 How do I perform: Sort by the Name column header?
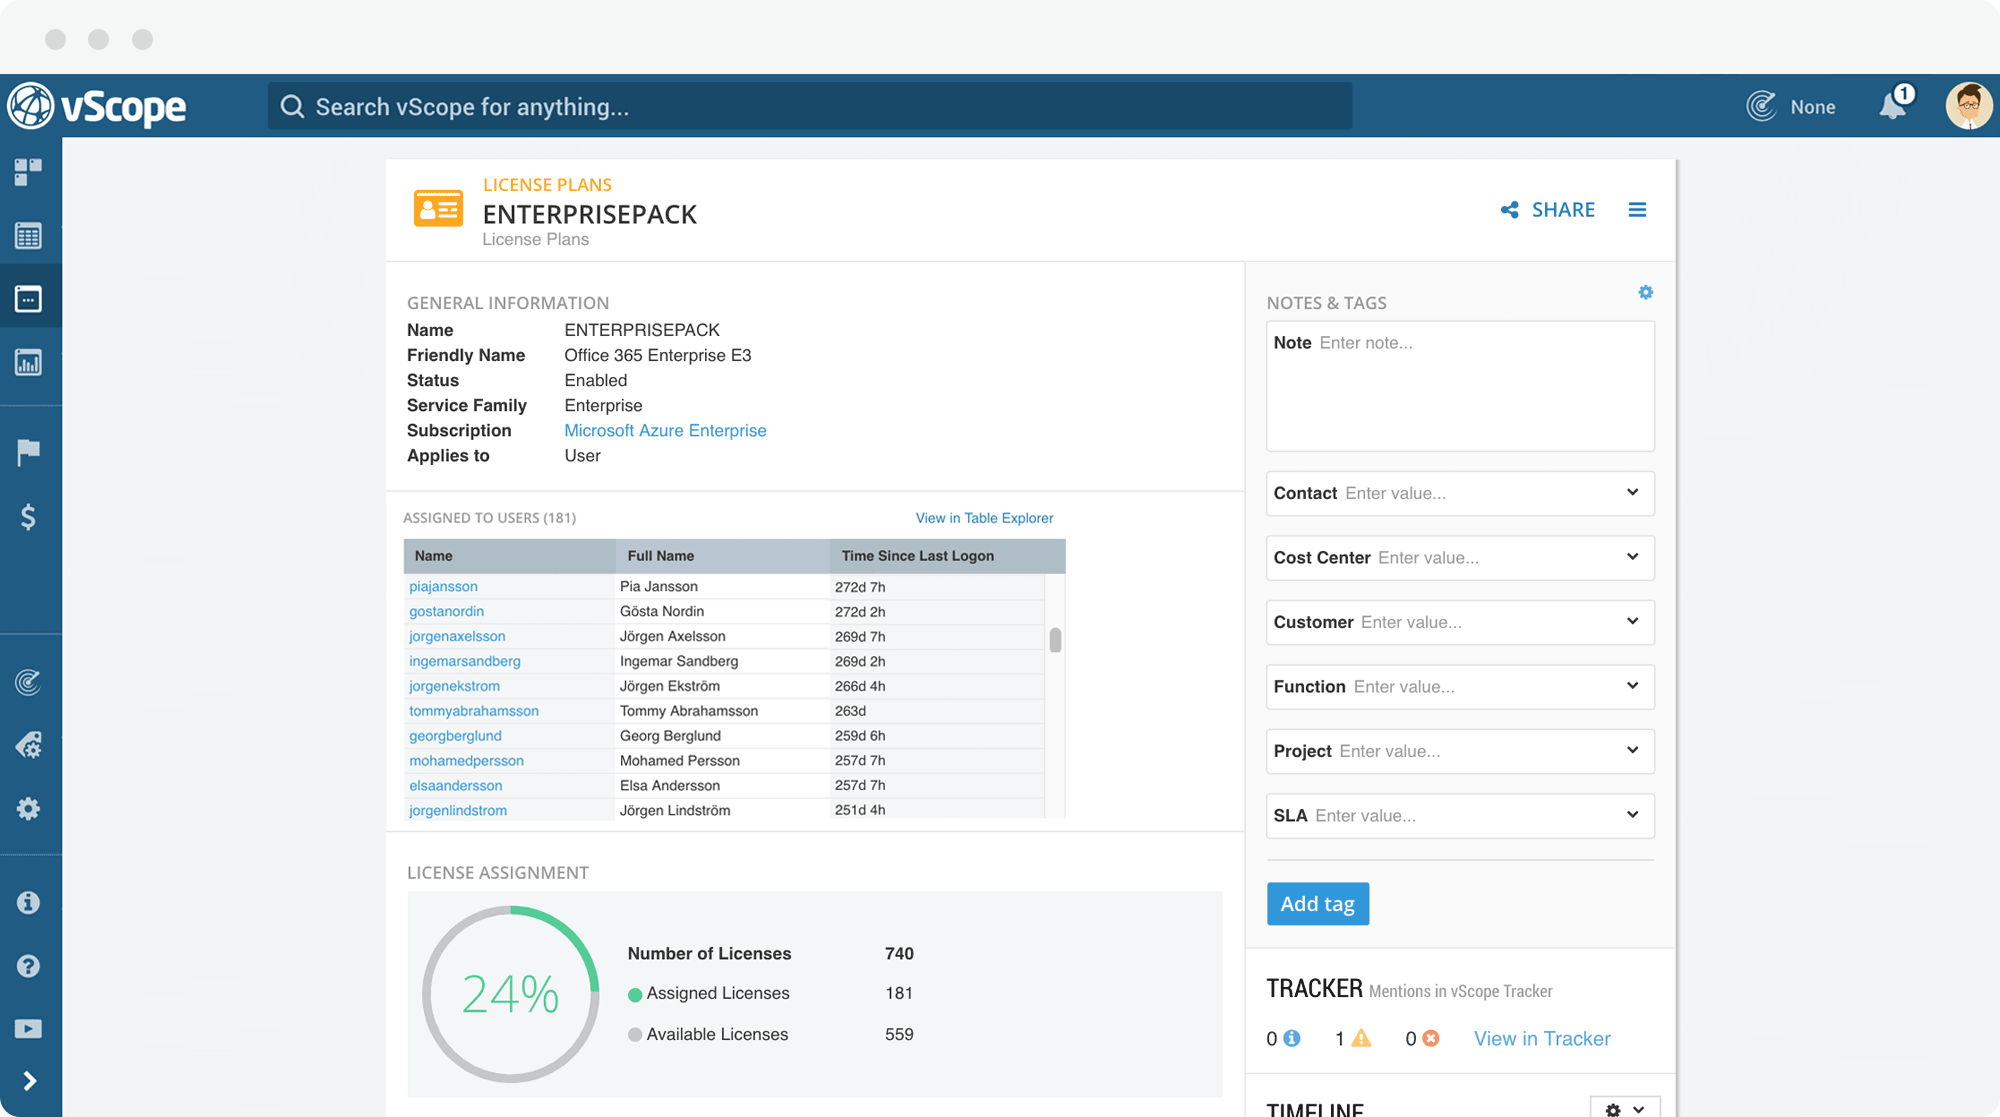[509, 556]
